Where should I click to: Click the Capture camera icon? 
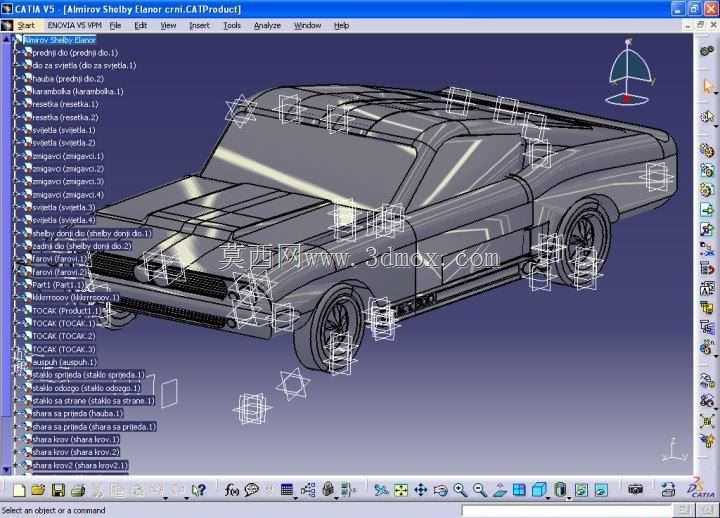636,490
